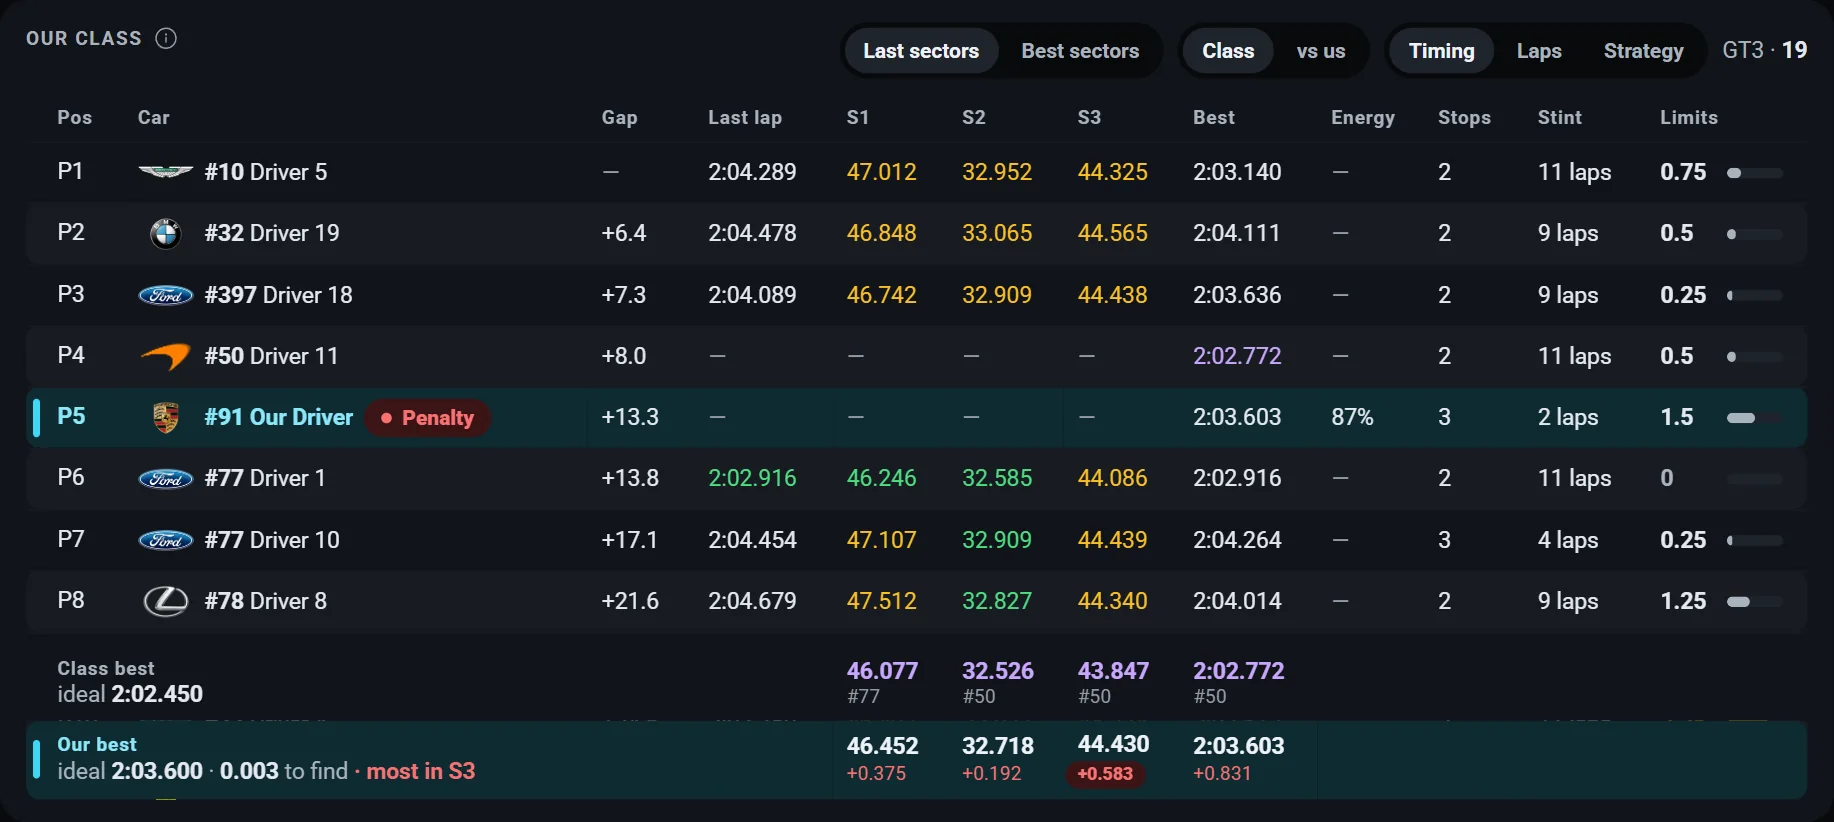This screenshot has width=1834, height=822.
Task: Click the Lexus logo on #78 Driver 8
Action: (165, 601)
